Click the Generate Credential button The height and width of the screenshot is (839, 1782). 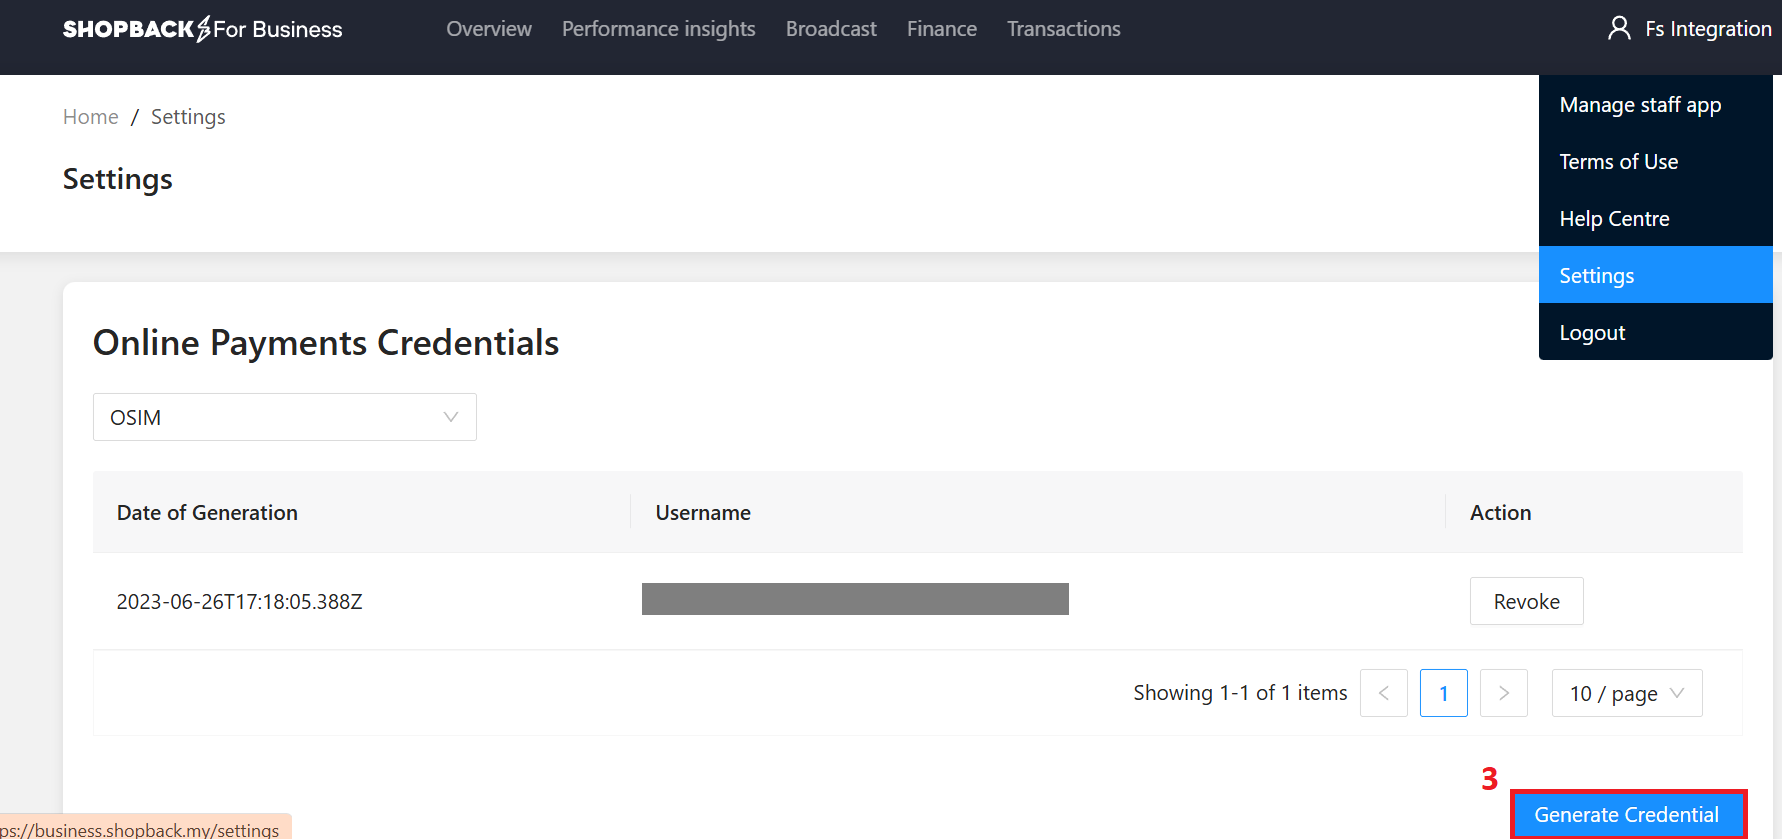point(1628,814)
